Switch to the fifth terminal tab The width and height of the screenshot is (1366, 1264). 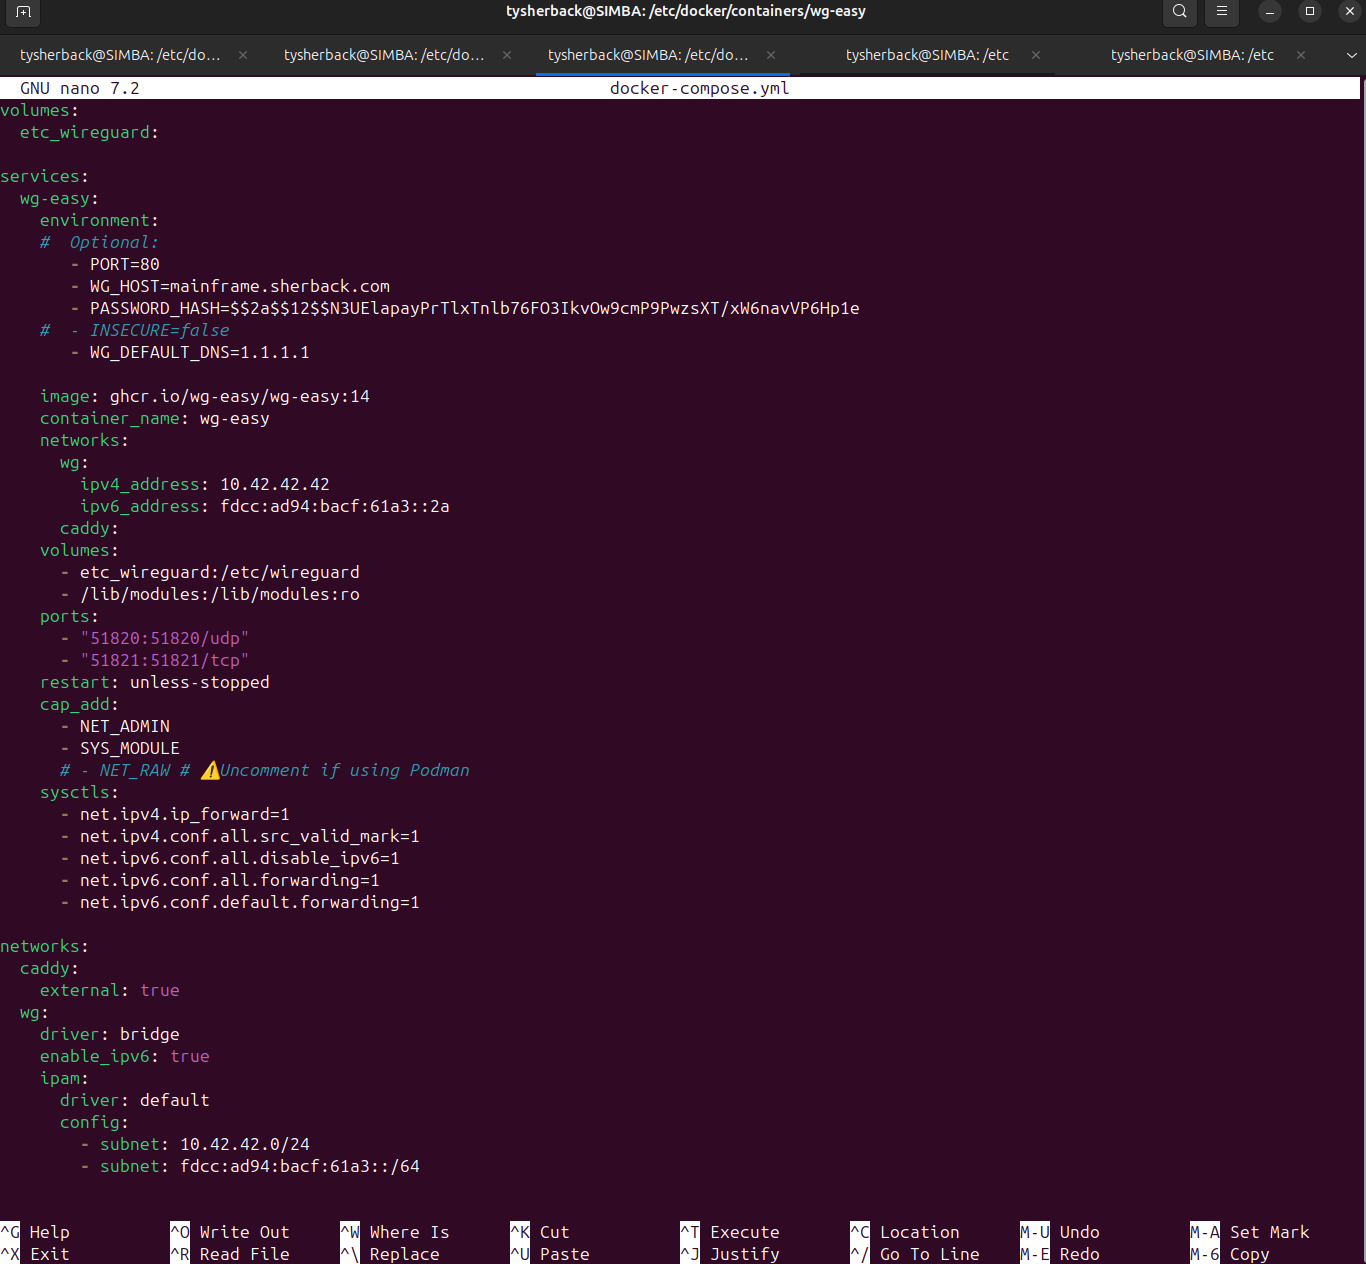[x=1192, y=55]
